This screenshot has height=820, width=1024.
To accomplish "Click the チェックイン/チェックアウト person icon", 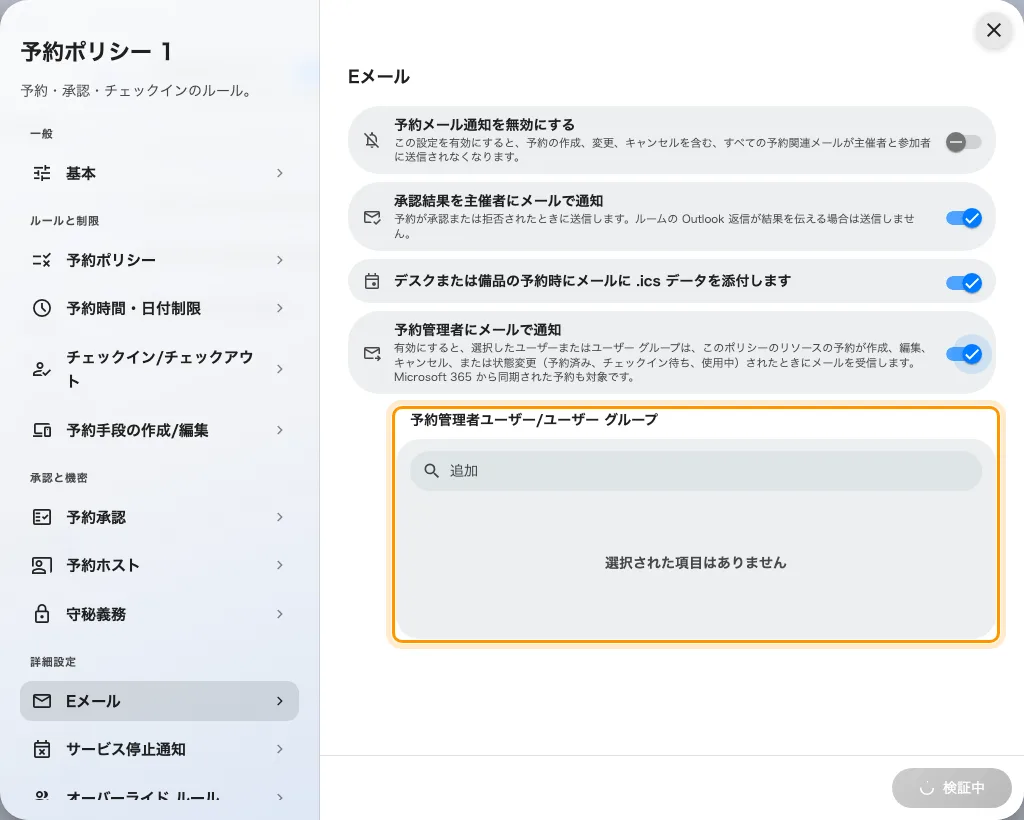I will (42, 369).
